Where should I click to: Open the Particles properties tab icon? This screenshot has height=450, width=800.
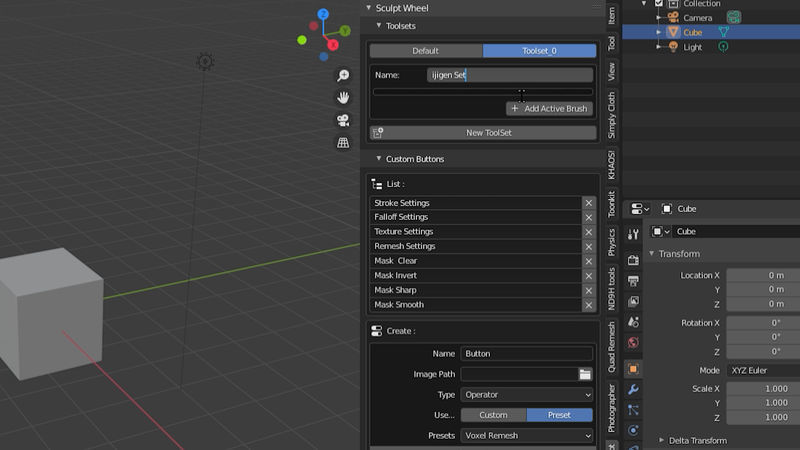[633, 410]
